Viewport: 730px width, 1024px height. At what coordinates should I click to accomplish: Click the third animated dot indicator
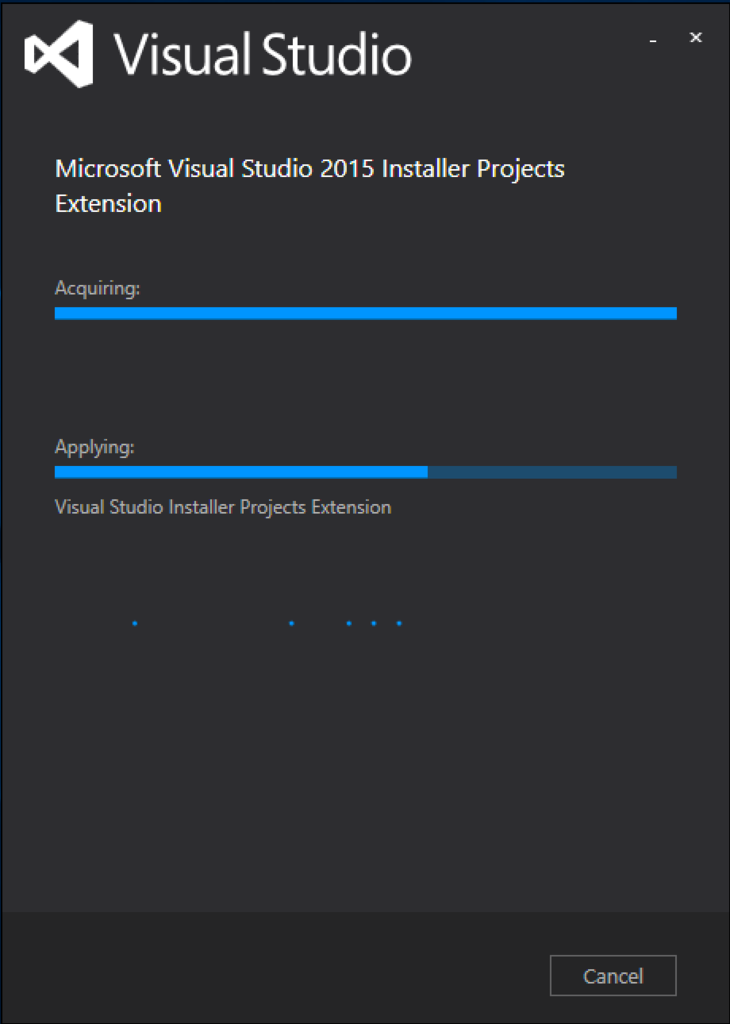click(348, 622)
